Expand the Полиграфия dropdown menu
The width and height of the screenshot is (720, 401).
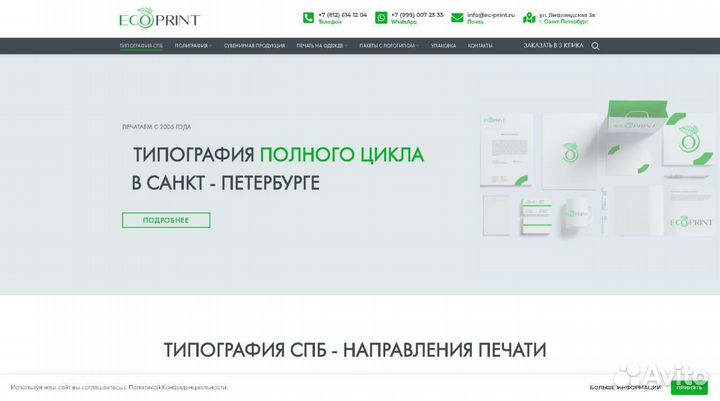click(193, 46)
